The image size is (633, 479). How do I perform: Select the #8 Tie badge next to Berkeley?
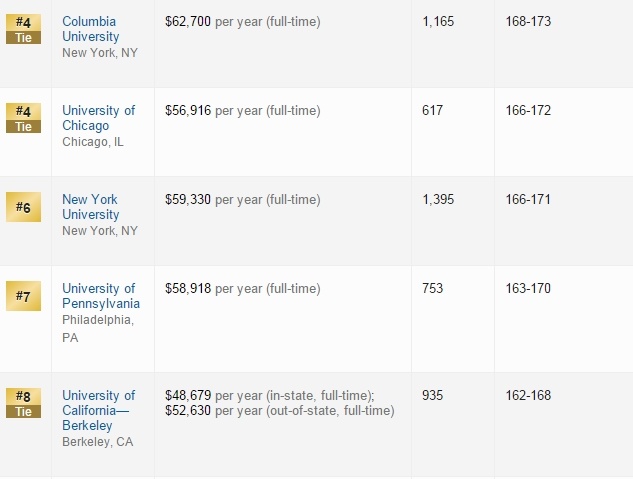23,403
